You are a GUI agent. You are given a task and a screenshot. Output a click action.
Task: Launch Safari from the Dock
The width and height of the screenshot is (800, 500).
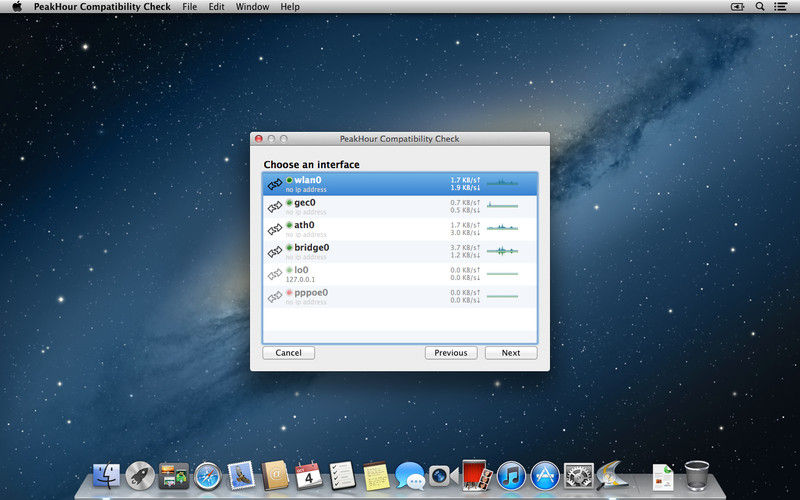click(208, 476)
